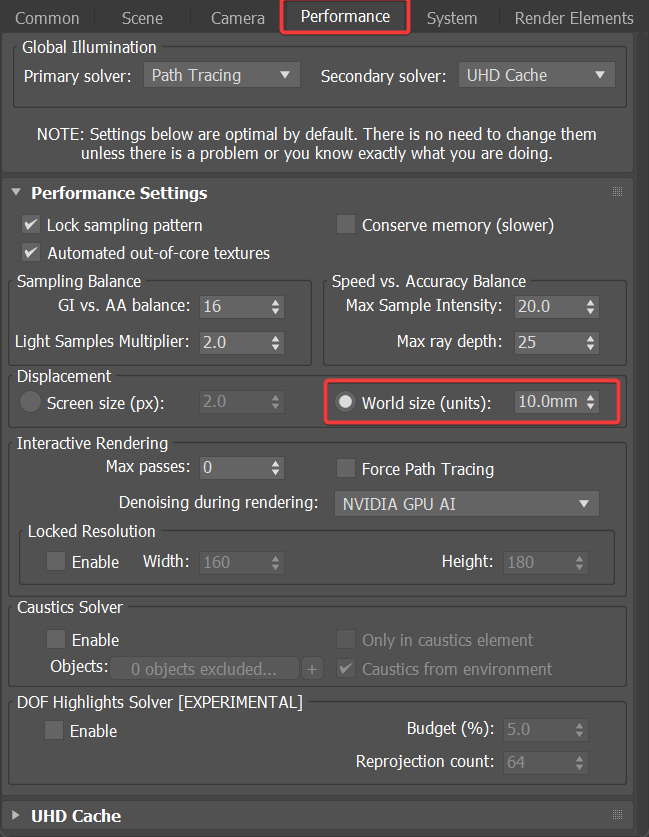The height and width of the screenshot is (837, 649).
Task: Click the 0 objects excluded button
Action: [204, 669]
